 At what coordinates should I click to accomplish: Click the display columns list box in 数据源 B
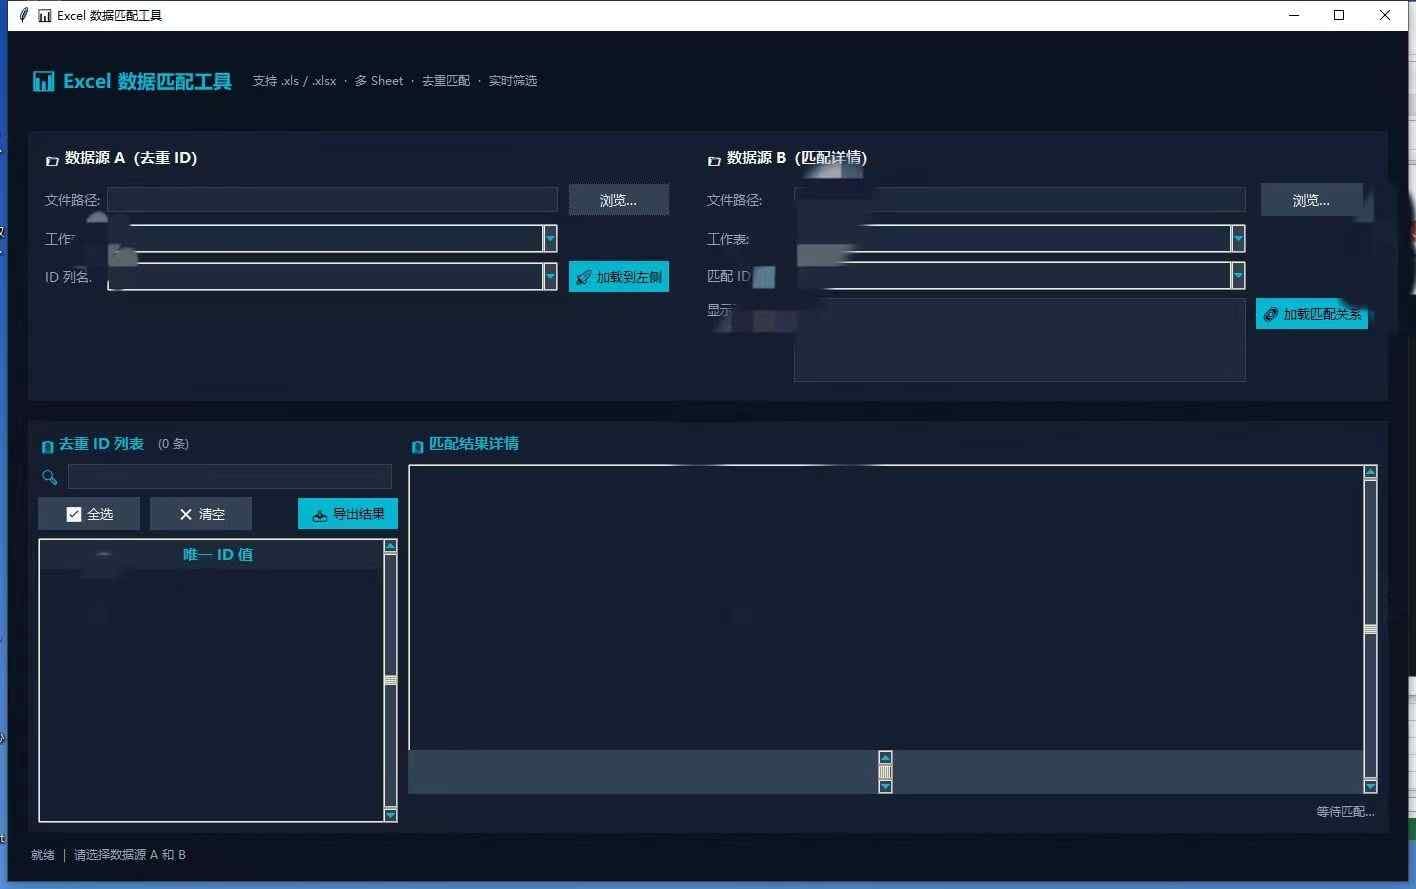pyautogui.click(x=1020, y=340)
